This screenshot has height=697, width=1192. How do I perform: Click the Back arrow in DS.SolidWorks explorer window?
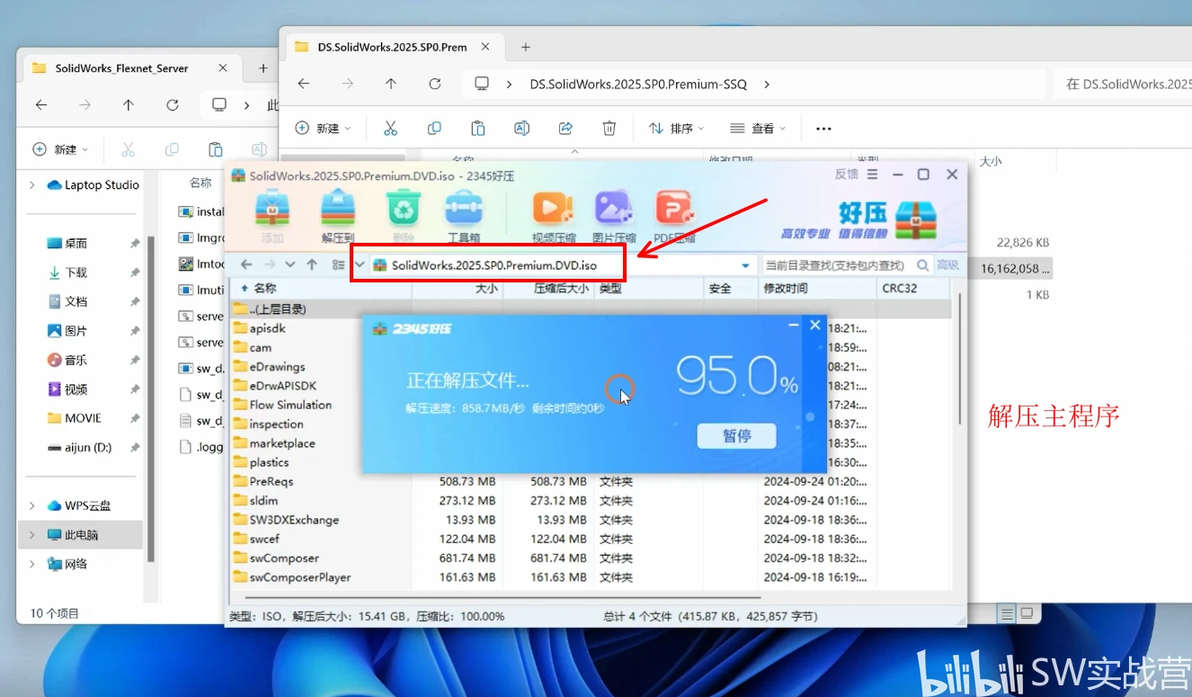point(304,84)
